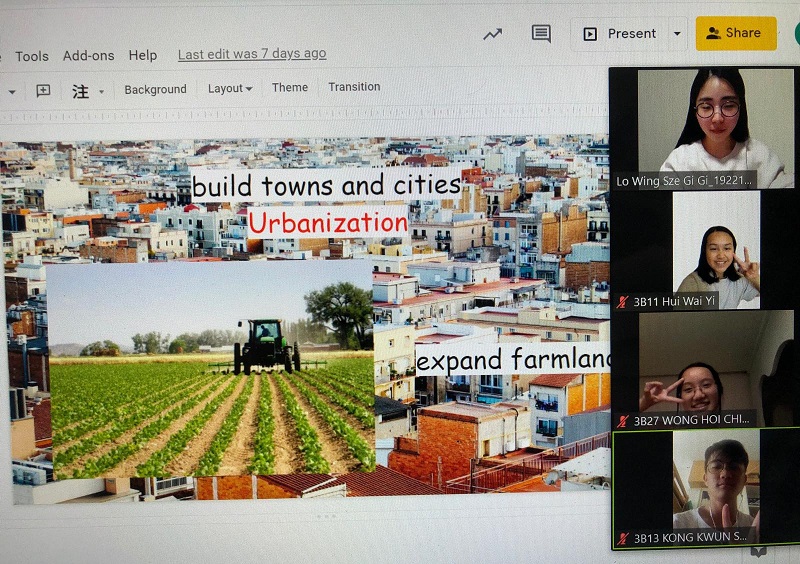This screenshot has width=800, height=564.
Task: Click muted mic icon for 3B13 Kong Kwun
Action: click(623, 538)
